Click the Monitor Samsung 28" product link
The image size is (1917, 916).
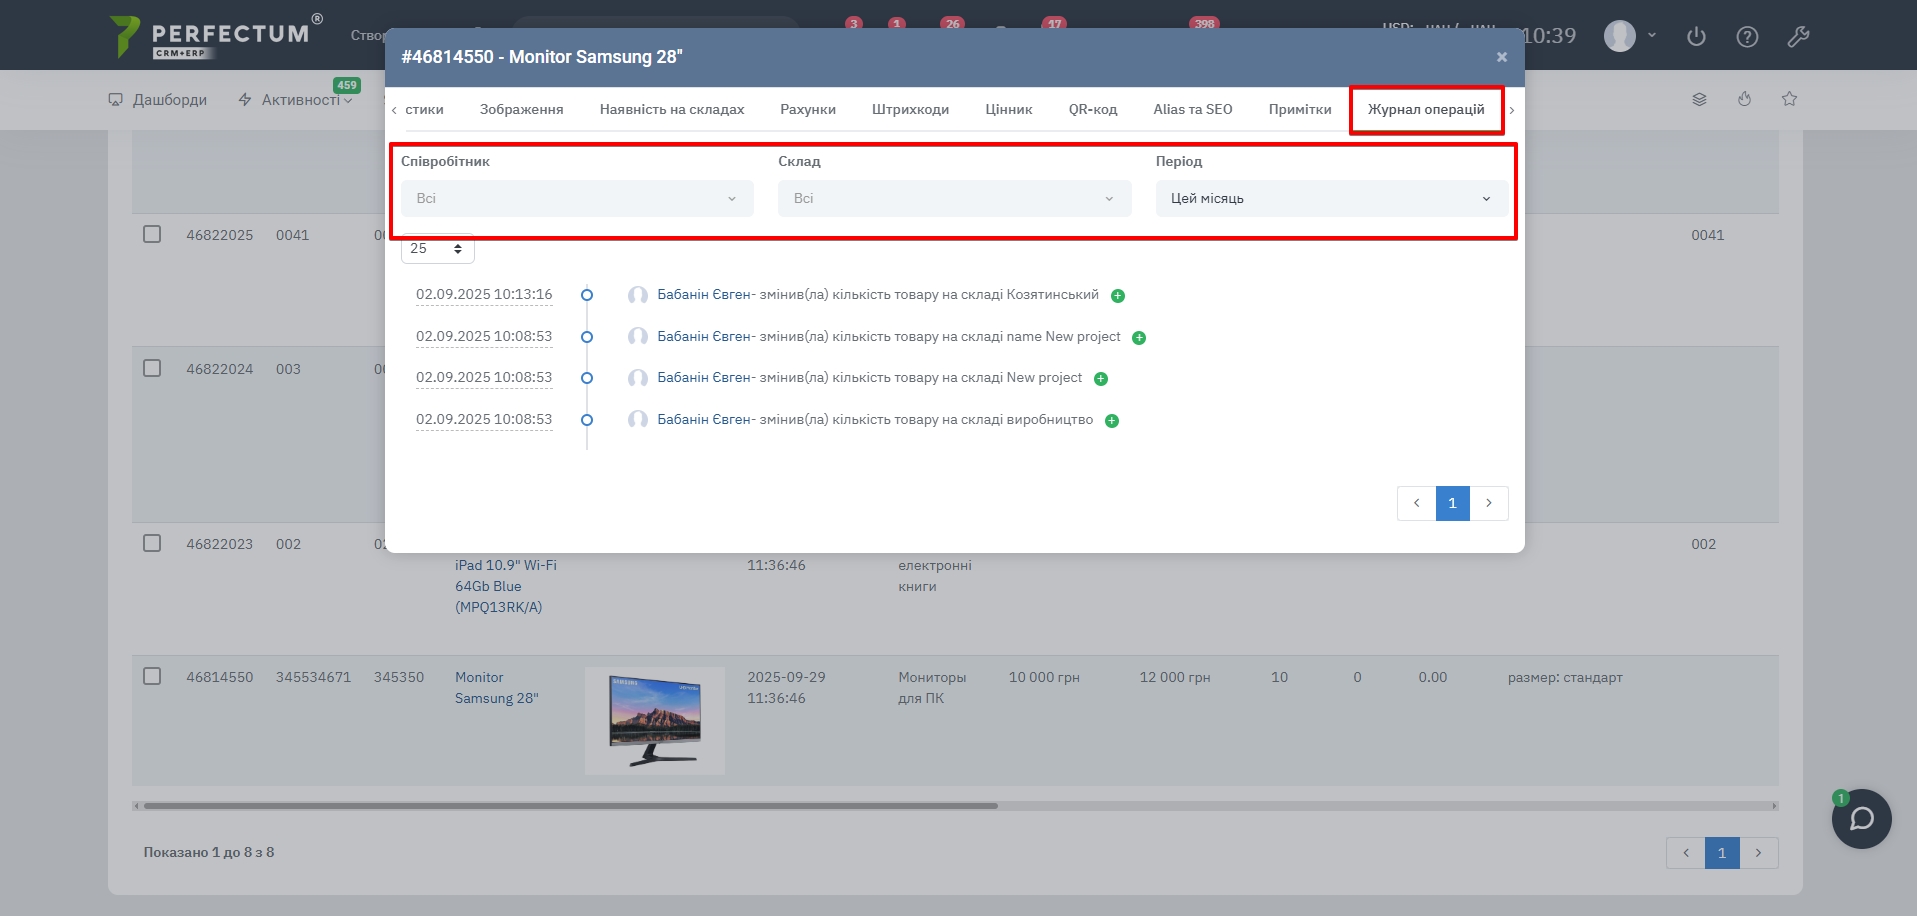pos(496,688)
